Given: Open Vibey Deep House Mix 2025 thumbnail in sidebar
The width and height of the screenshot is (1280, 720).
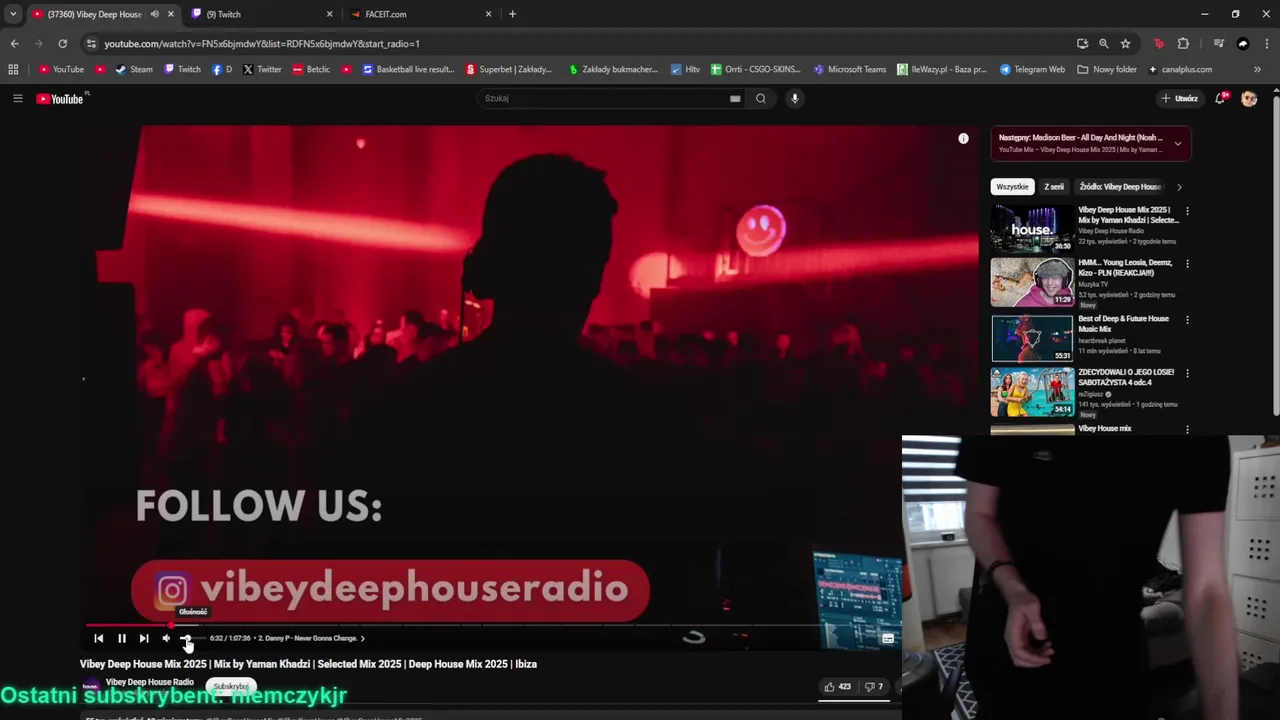Looking at the screenshot, I should tap(1032, 228).
